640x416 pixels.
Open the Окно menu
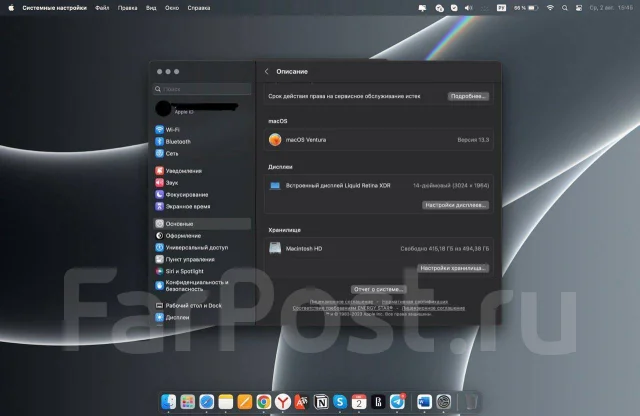[172, 8]
